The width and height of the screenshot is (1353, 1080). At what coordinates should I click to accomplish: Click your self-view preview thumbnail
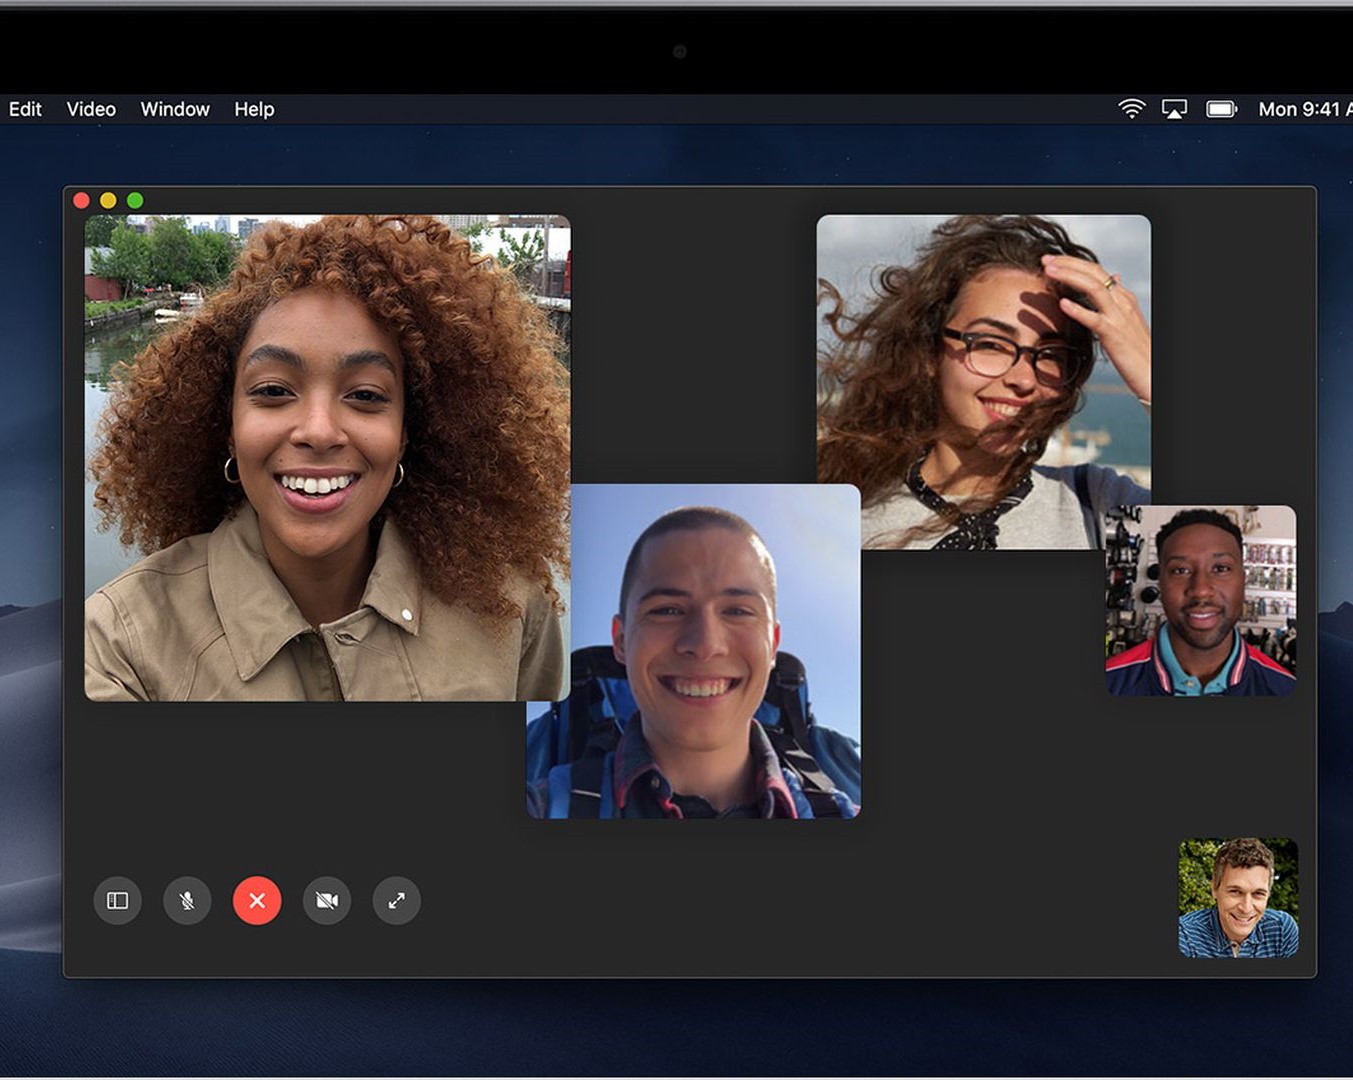point(1238,898)
